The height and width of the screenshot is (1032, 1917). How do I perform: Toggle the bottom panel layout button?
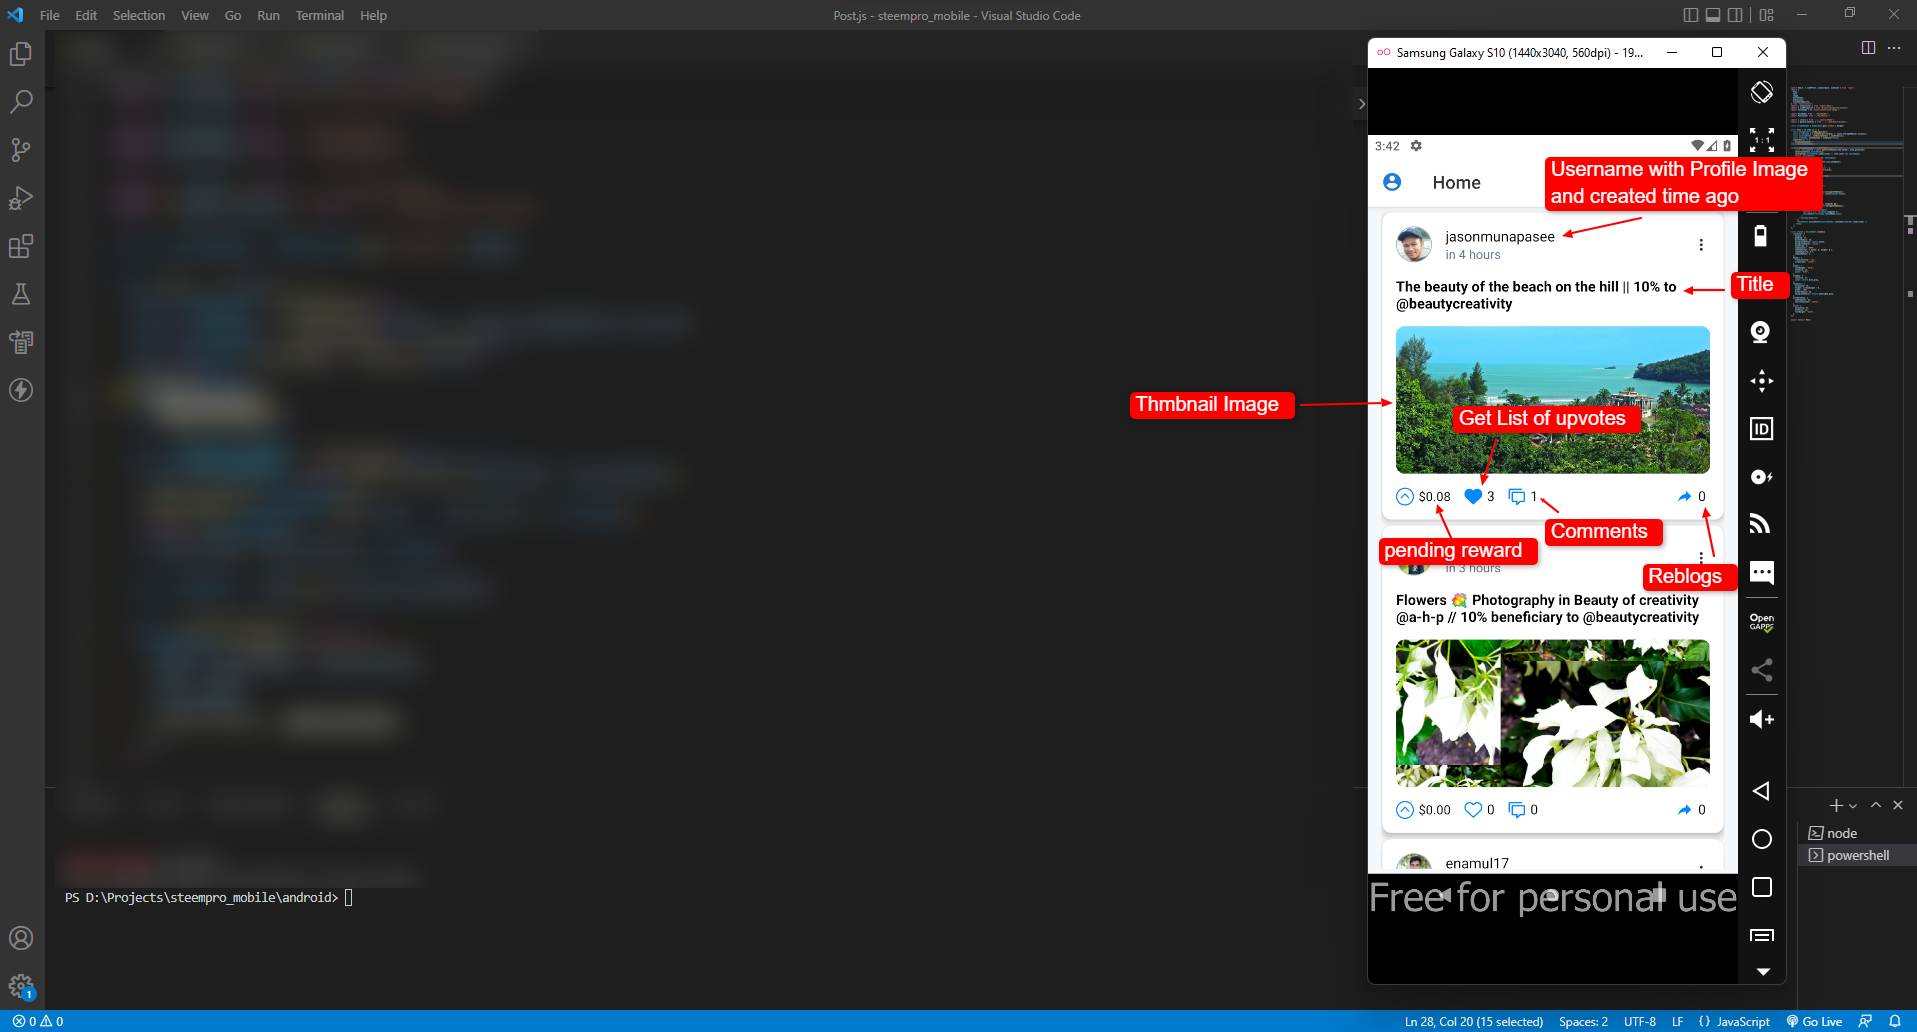pyautogui.click(x=1713, y=15)
